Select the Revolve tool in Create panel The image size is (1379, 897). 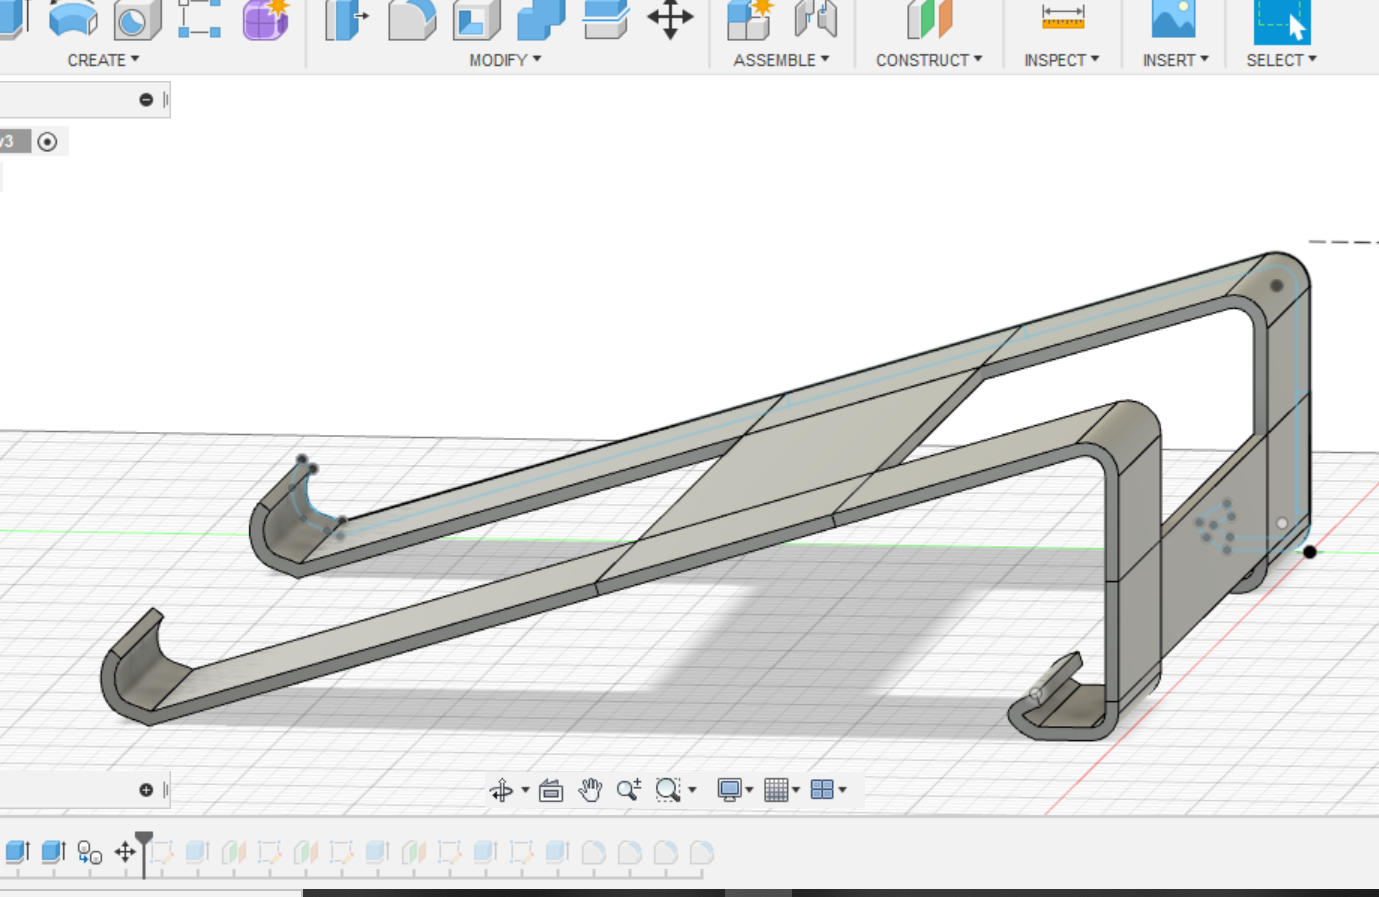pos(74,20)
